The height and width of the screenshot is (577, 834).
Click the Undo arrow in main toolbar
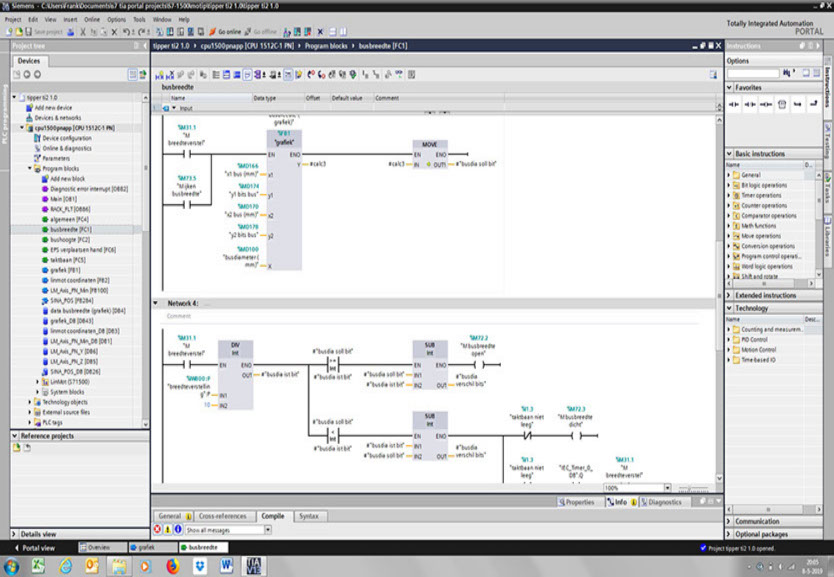tap(126, 32)
